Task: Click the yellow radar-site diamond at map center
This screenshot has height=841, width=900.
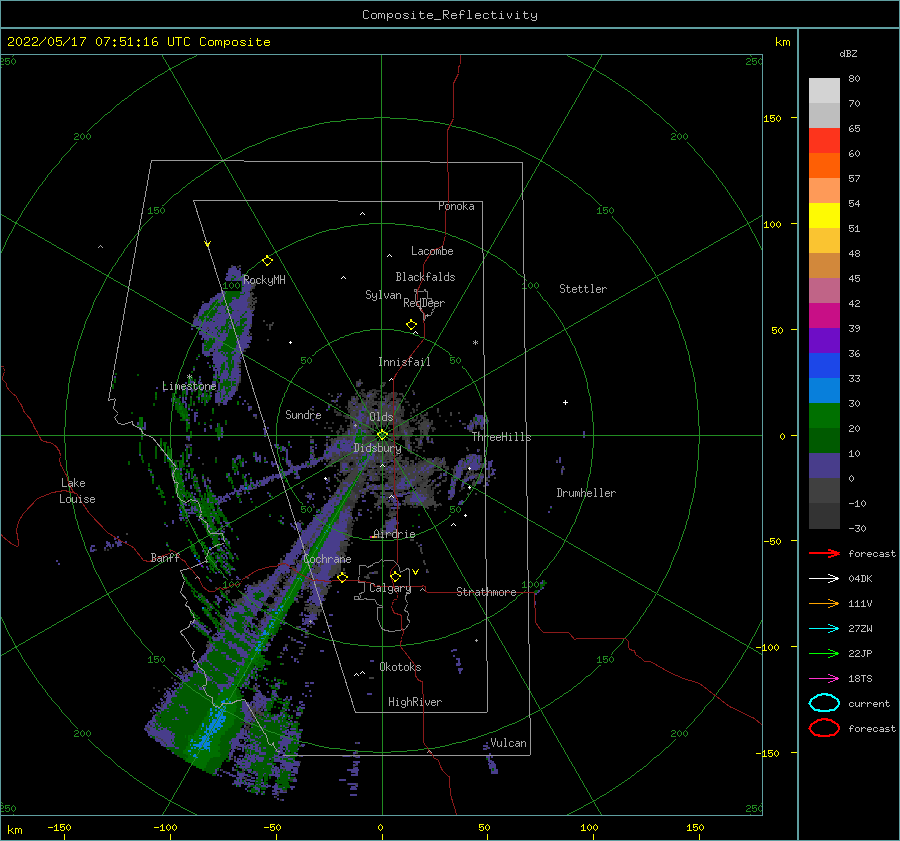Action: click(x=382, y=435)
